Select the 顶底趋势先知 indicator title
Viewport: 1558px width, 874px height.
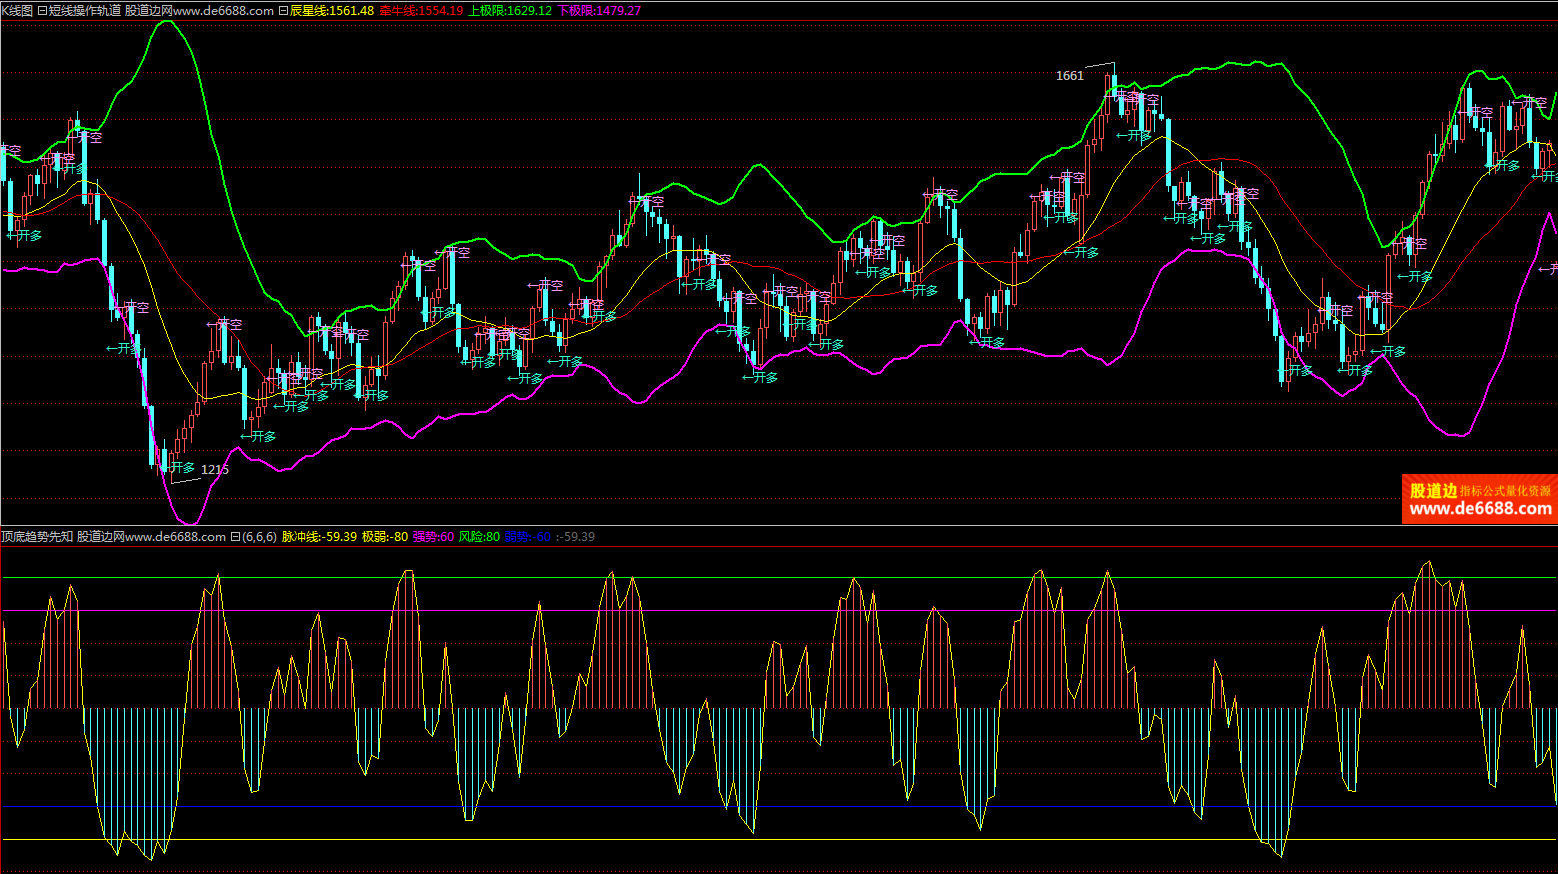(37, 537)
